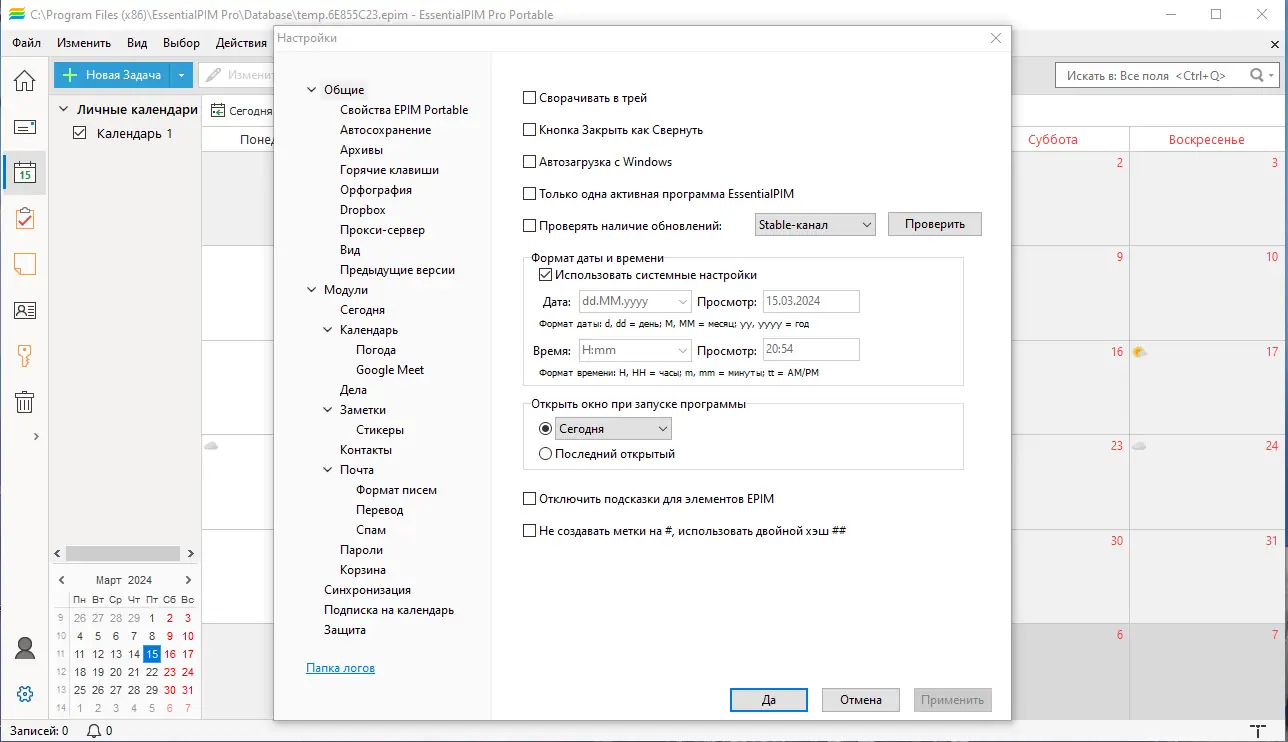Open the Вид menu
Image resolution: width=1288 pixels, height=742 pixels.
[137, 43]
